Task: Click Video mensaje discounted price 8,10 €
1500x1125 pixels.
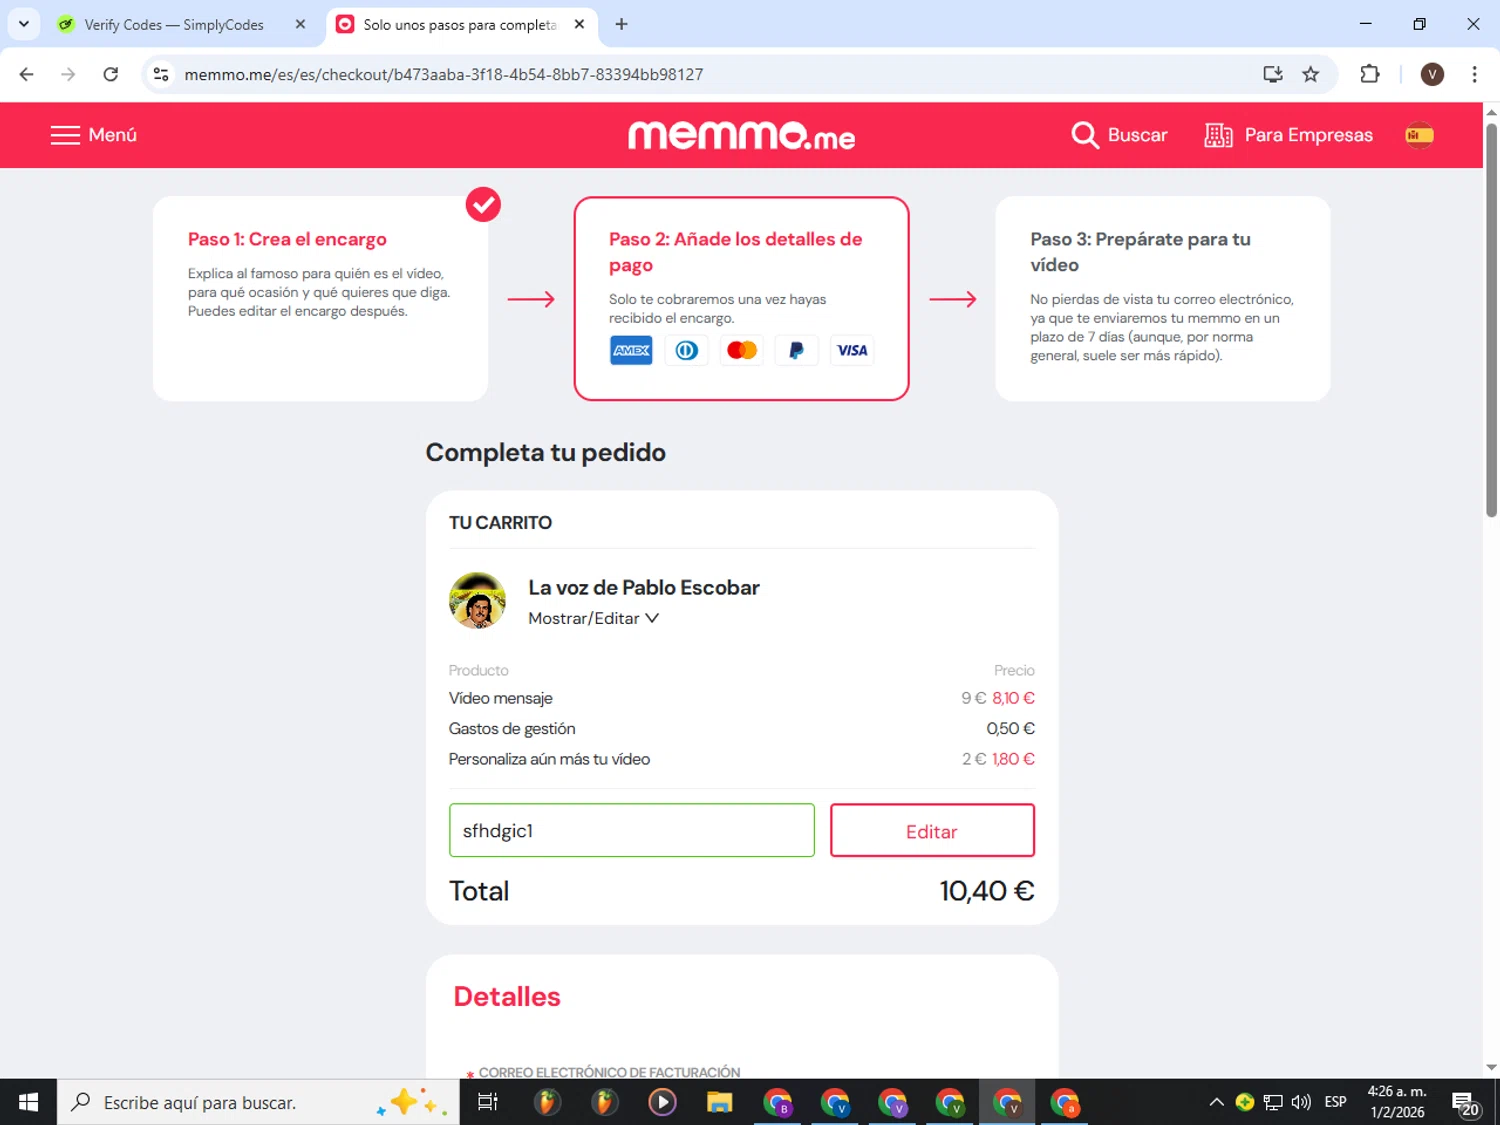Action: pos(1013,698)
